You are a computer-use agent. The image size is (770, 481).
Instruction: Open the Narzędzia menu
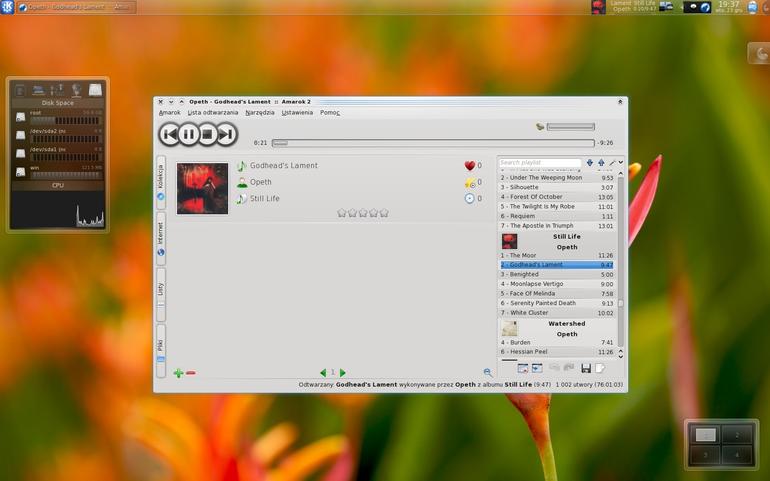click(260, 113)
